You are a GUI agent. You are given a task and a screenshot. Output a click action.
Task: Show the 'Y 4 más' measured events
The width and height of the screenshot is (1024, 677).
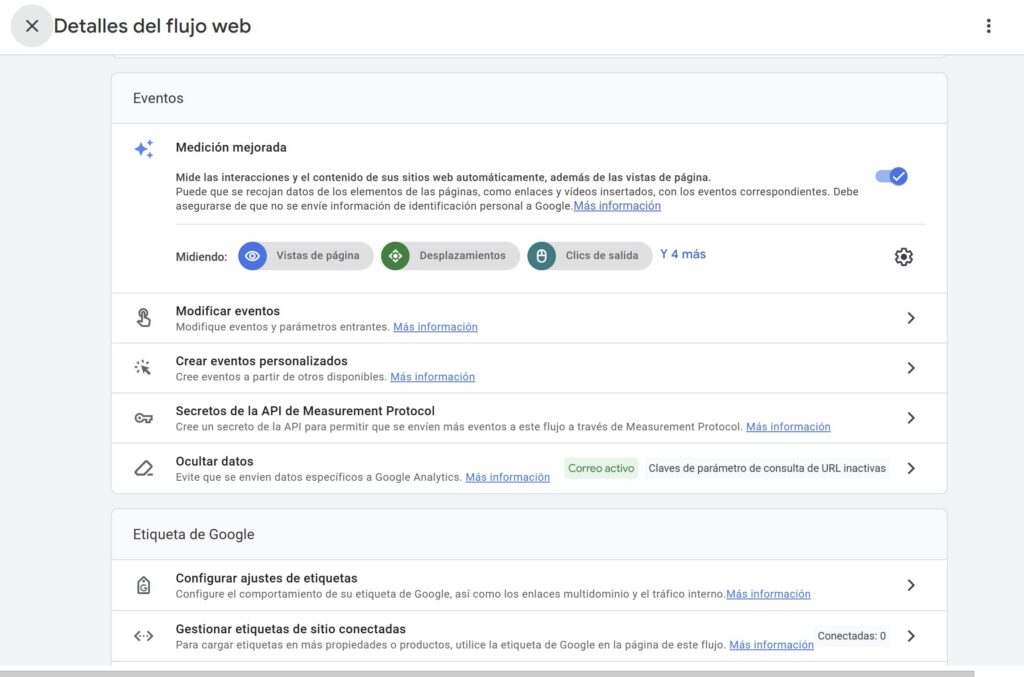tap(683, 255)
